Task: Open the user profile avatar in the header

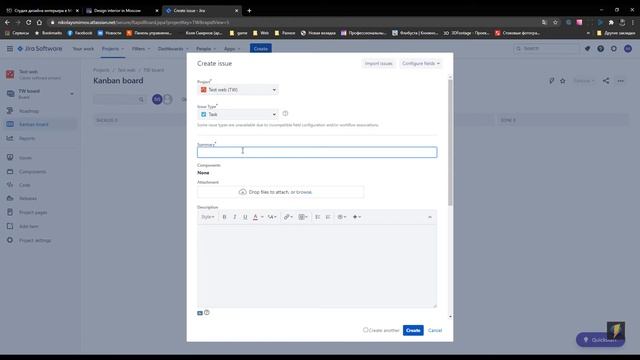Action: click(628, 49)
